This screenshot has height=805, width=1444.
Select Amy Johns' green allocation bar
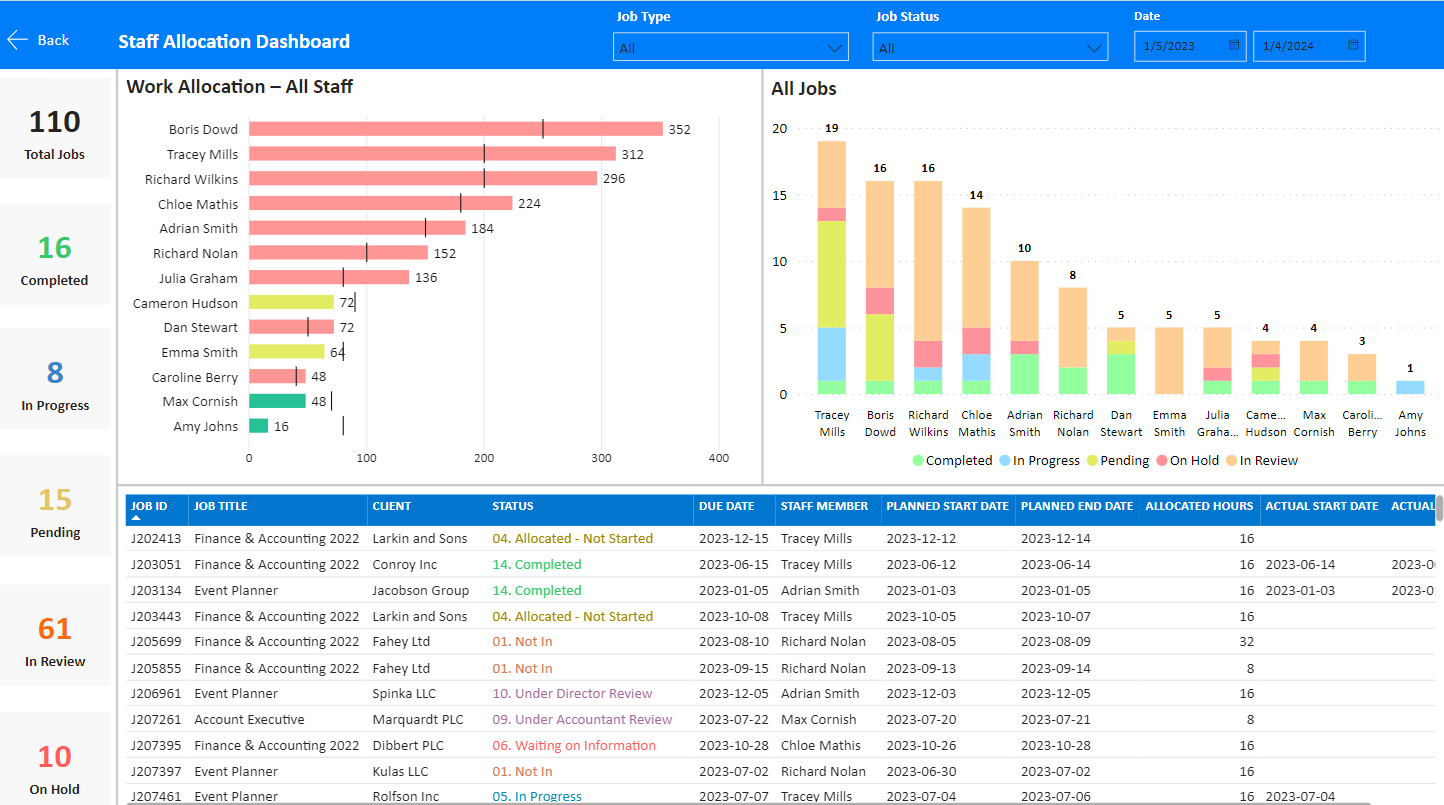click(258, 426)
